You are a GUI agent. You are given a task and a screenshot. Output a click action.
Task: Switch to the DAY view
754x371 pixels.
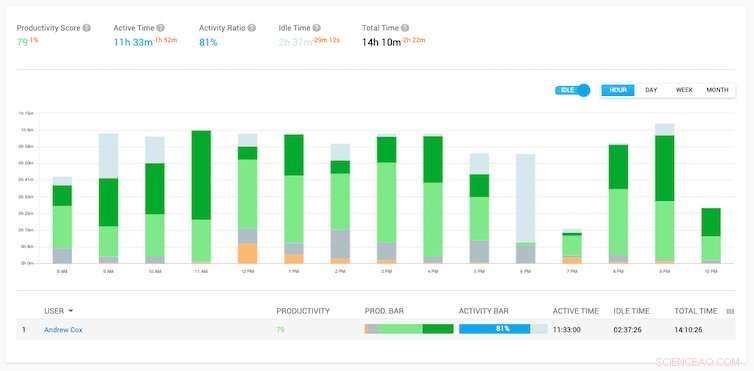point(651,90)
